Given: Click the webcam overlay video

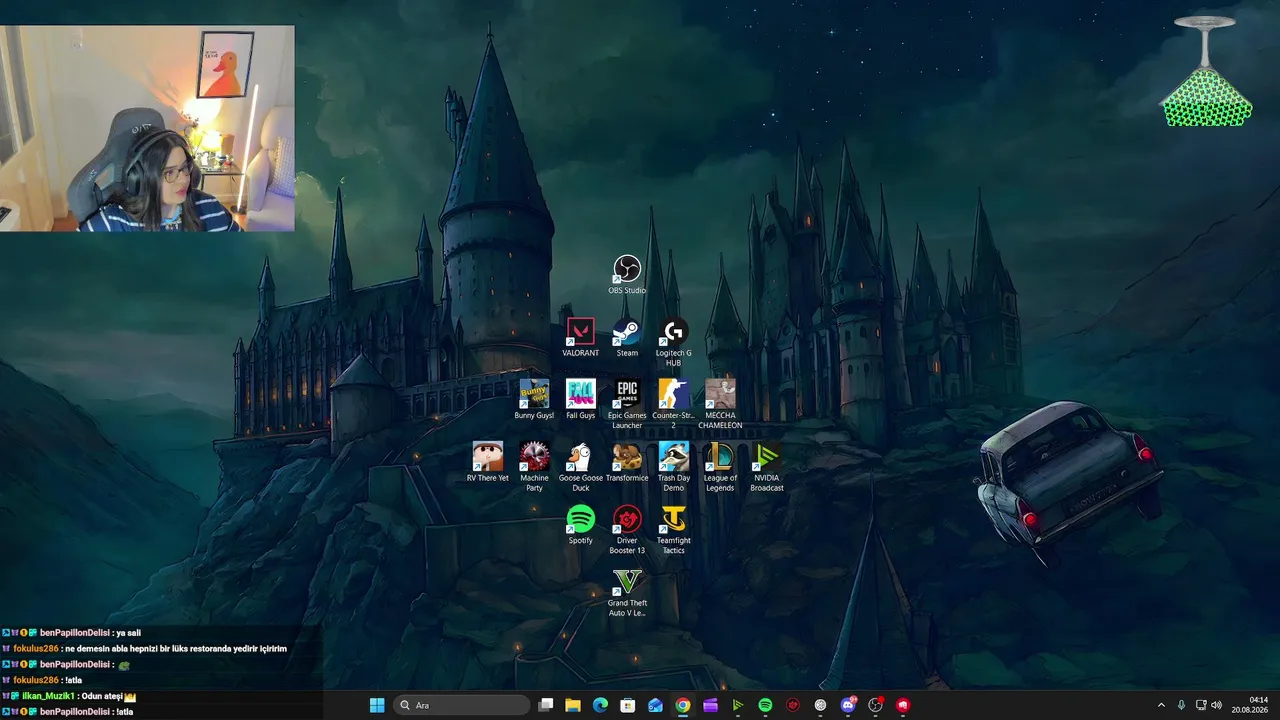Looking at the screenshot, I should pos(147,128).
